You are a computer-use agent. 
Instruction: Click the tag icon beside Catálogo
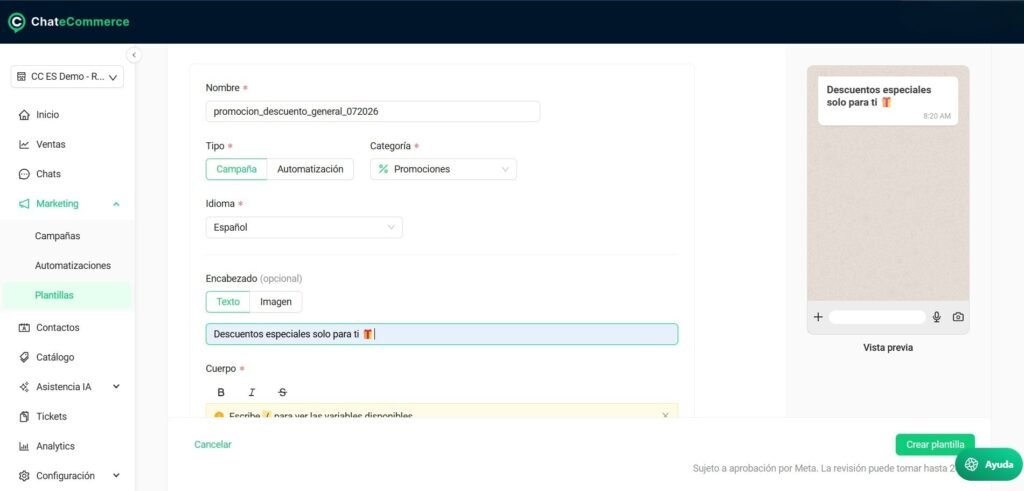[x=24, y=357]
